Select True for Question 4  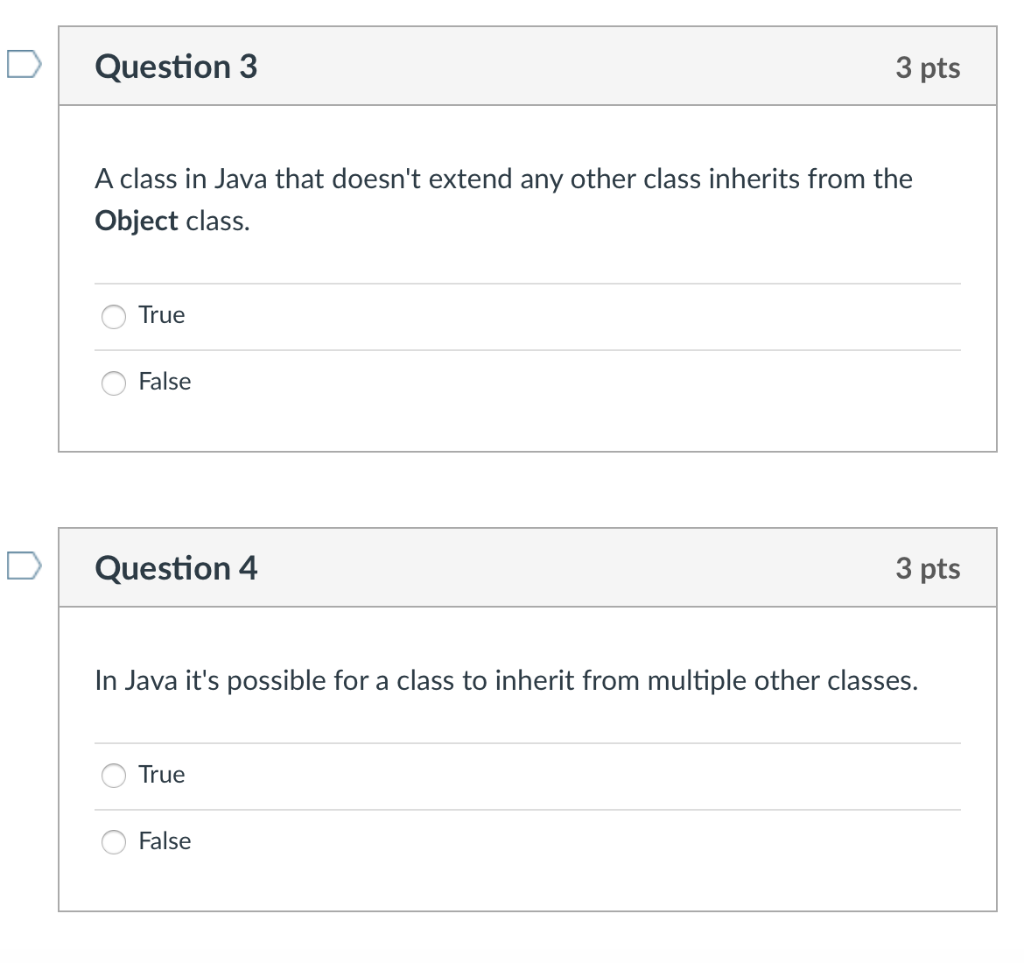(113, 775)
